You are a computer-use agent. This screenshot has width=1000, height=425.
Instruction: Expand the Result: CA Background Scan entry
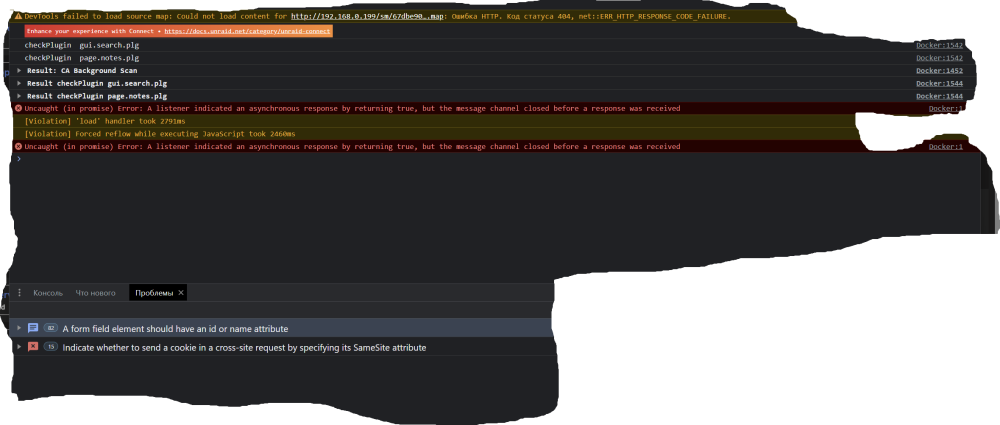(x=19, y=71)
